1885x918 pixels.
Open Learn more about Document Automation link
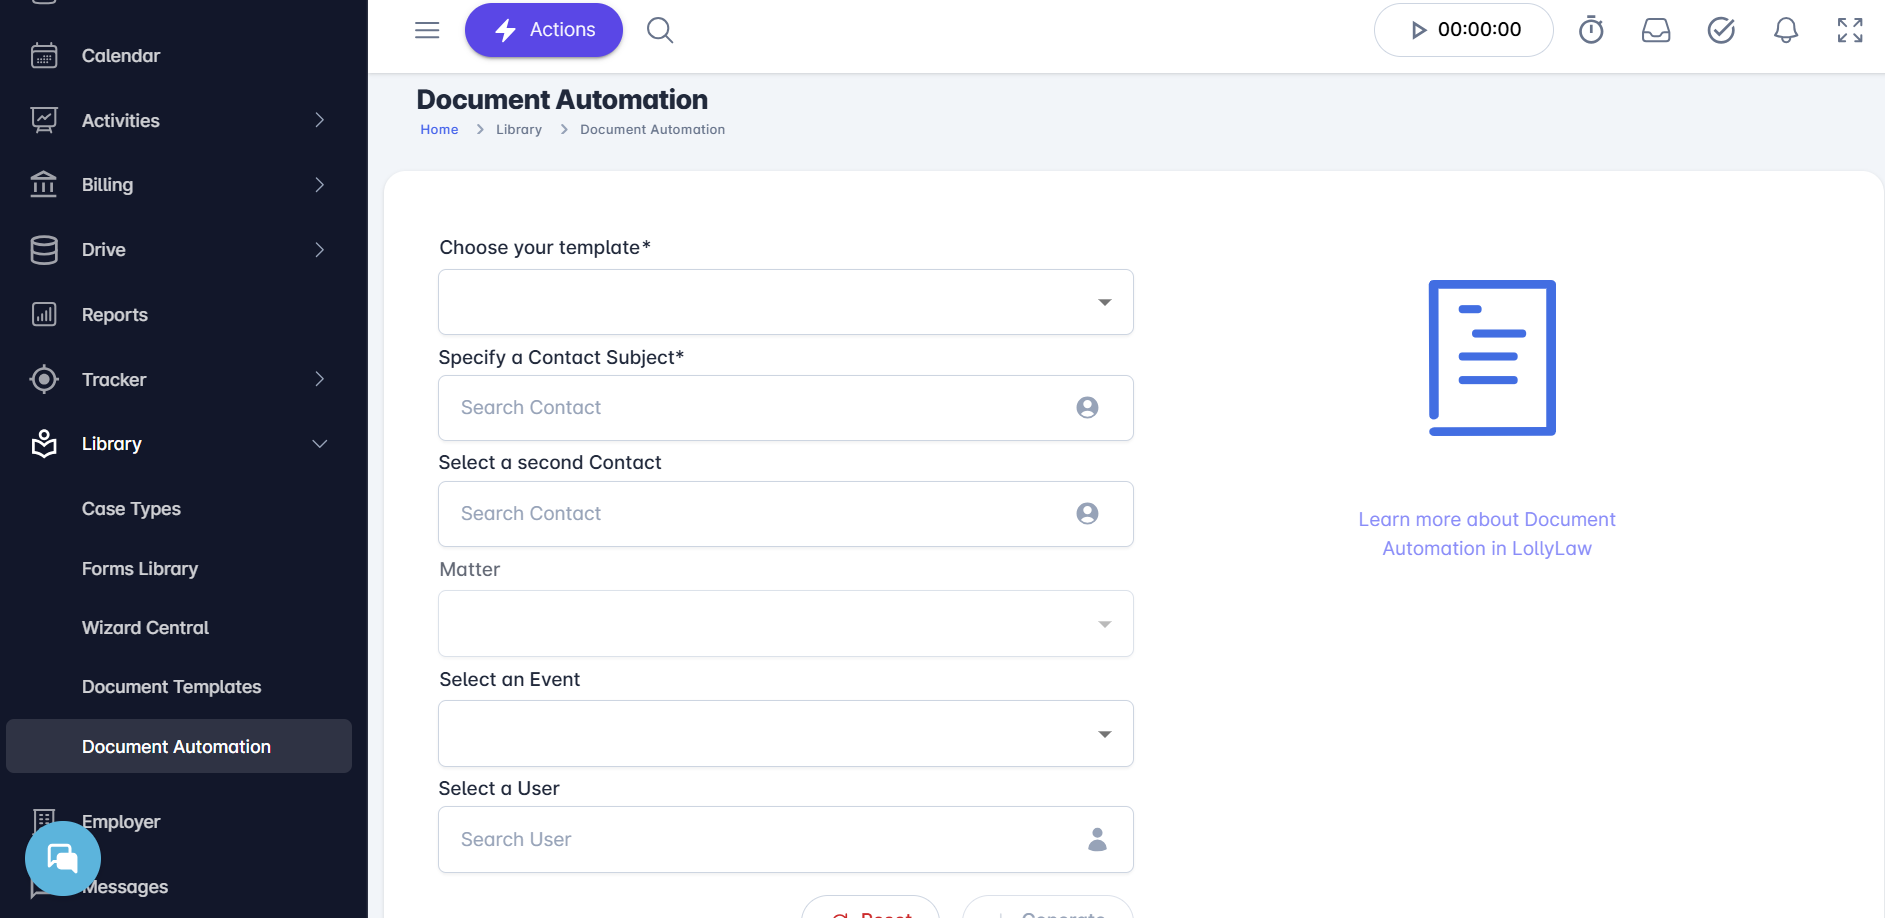coord(1487,534)
